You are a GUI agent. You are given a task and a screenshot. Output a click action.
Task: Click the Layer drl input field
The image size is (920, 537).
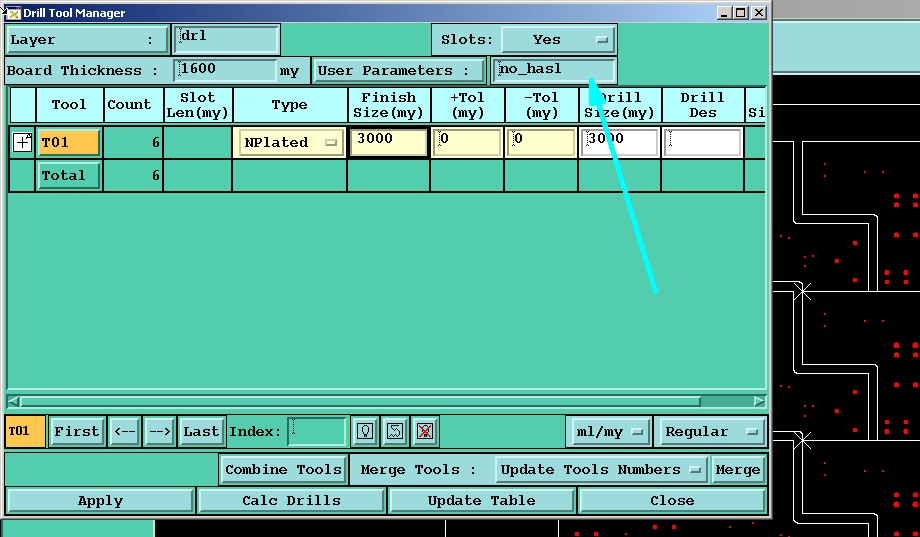pos(226,39)
